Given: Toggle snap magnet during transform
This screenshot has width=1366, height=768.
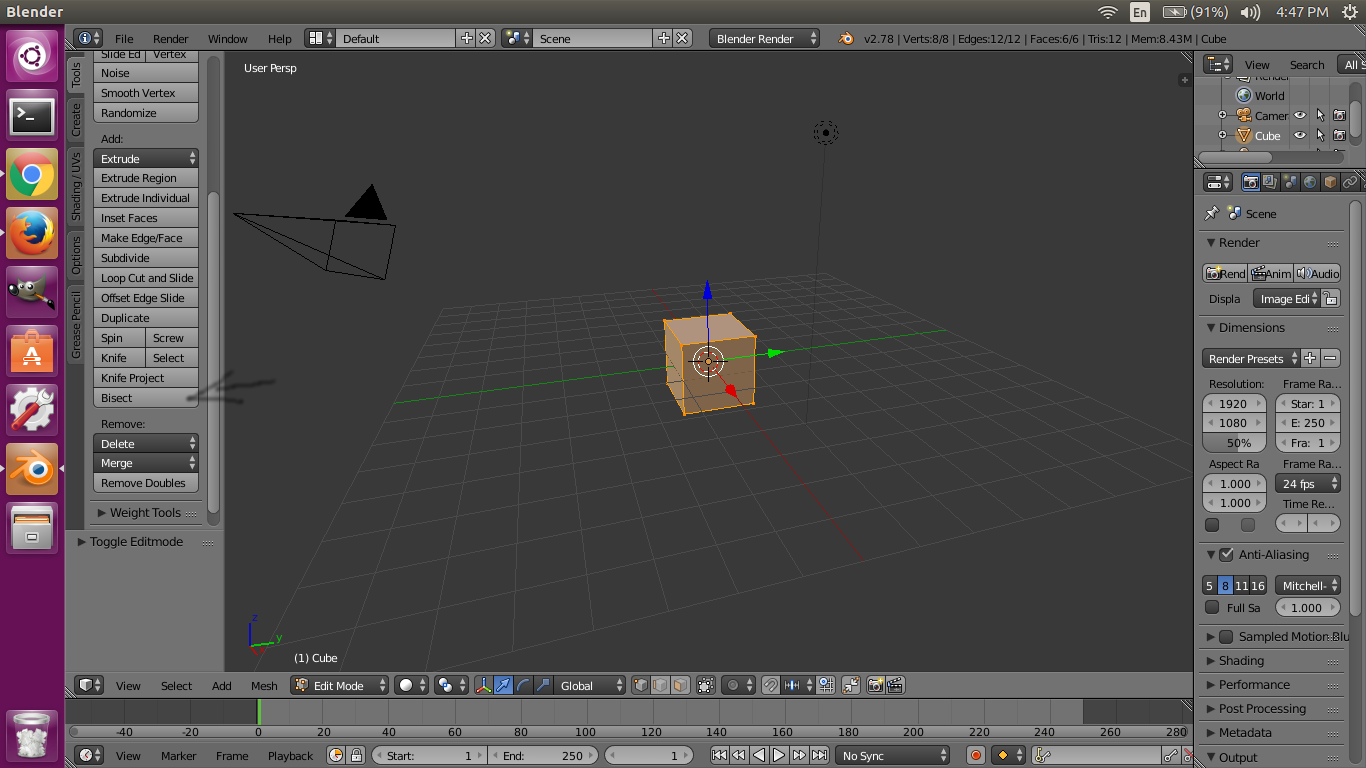Looking at the screenshot, I should [x=770, y=685].
